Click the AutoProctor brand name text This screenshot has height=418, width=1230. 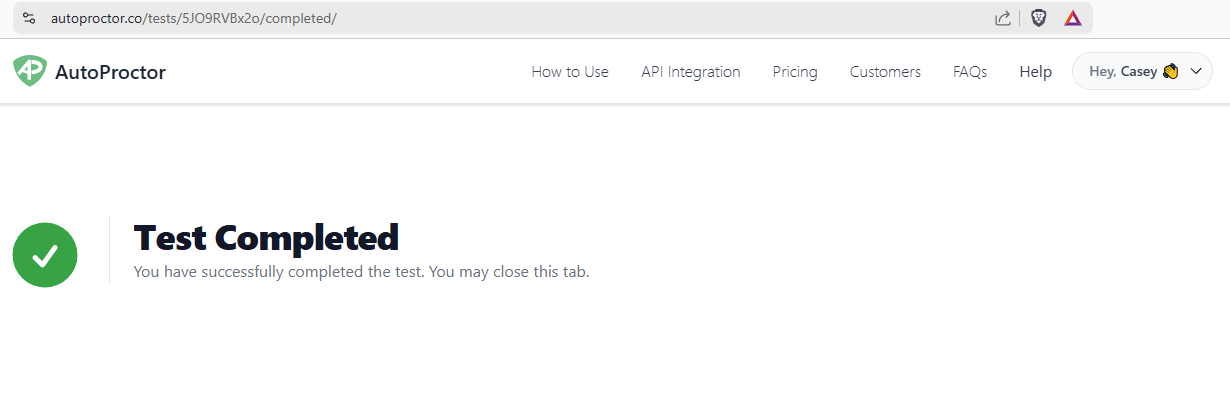pyautogui.click(x=111, y=72)
